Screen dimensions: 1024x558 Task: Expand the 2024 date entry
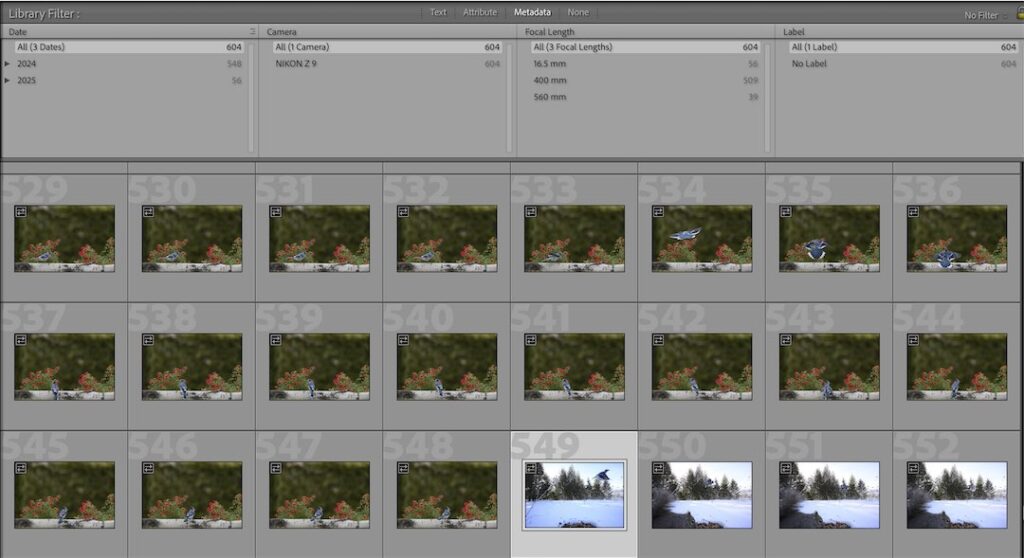[x=7, y=63]
